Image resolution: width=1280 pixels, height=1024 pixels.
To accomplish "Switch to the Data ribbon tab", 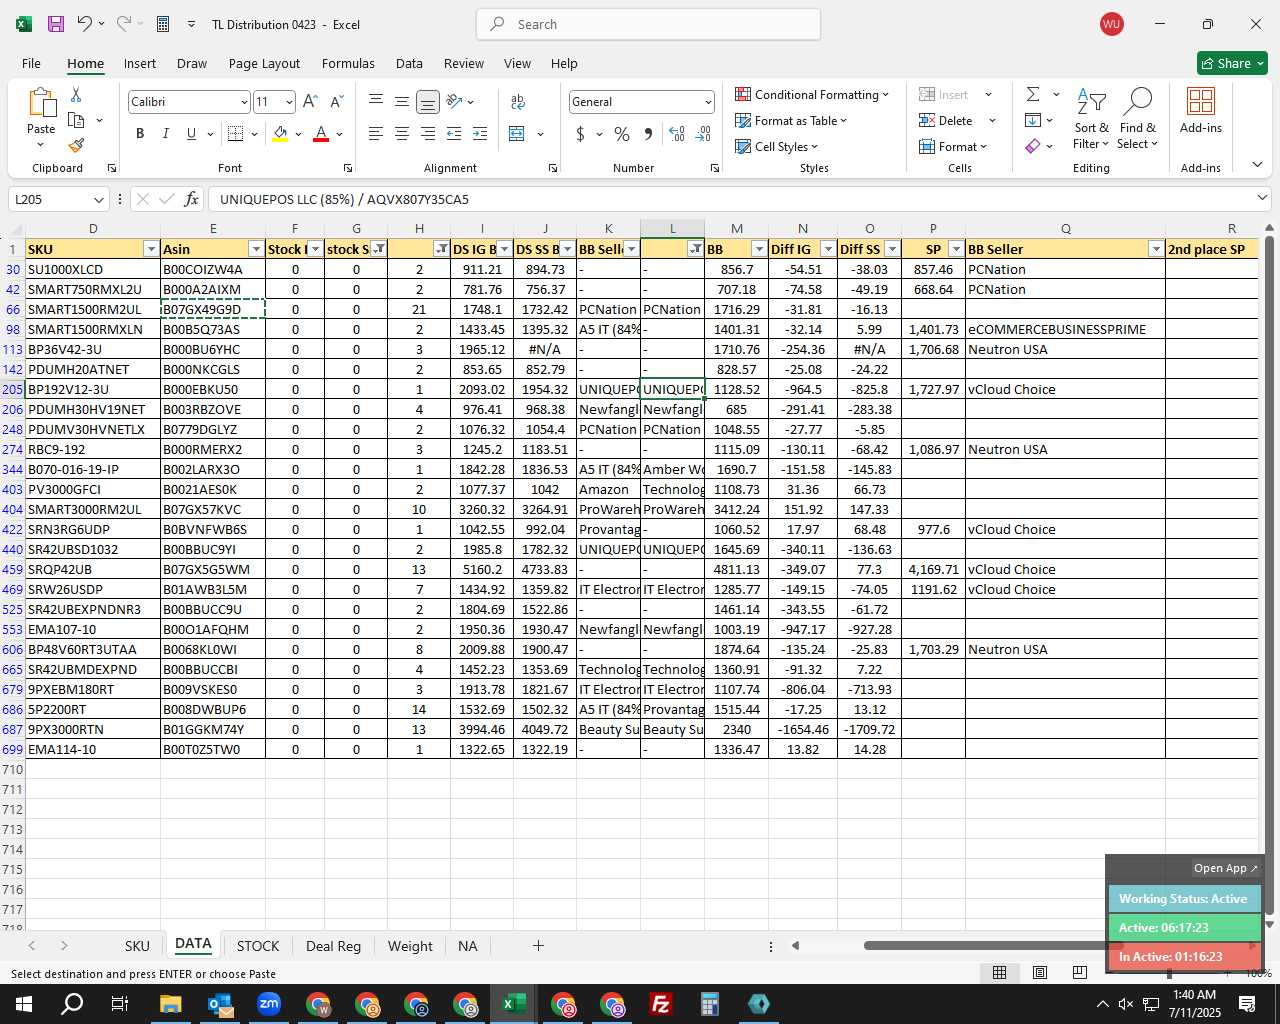I will pyautogui.click(x=409, y=63).
